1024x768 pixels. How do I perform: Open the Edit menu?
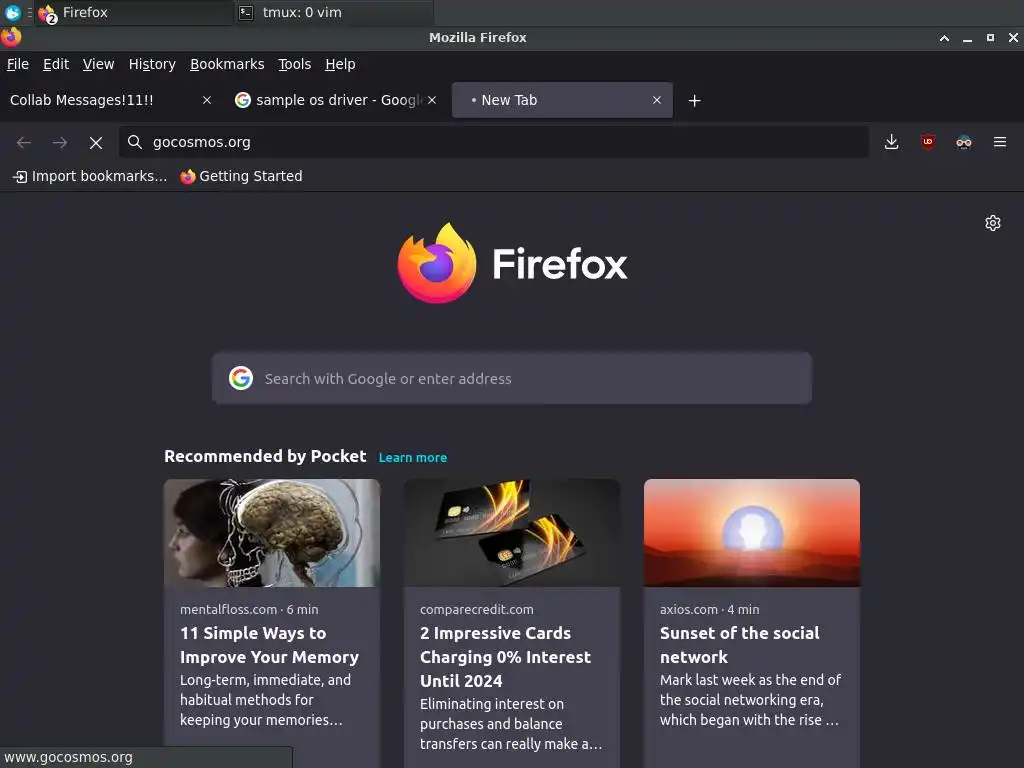(56, 64)
